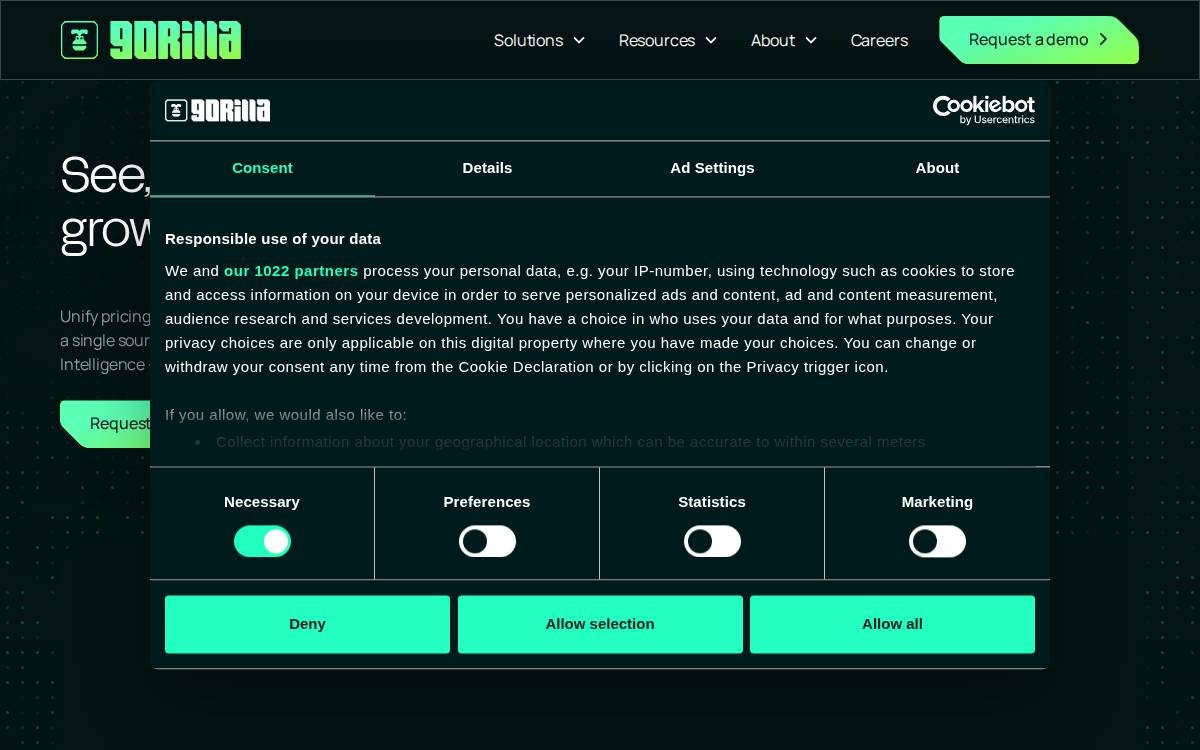Click the 9orilla logo in the header
The image size is (1200, 750).
tap(151, 40)
